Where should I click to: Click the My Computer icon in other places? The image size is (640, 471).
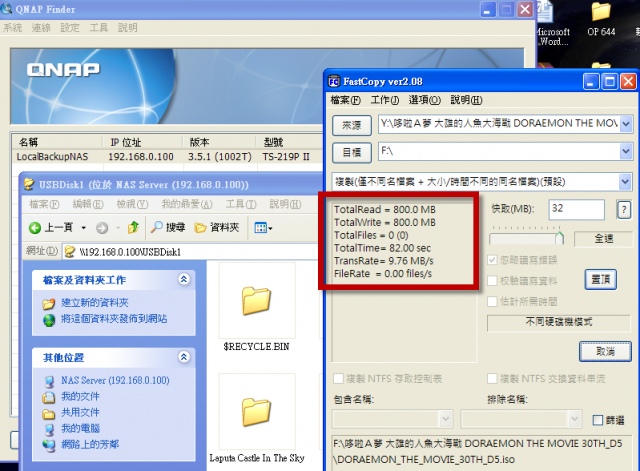coord(49,429)
